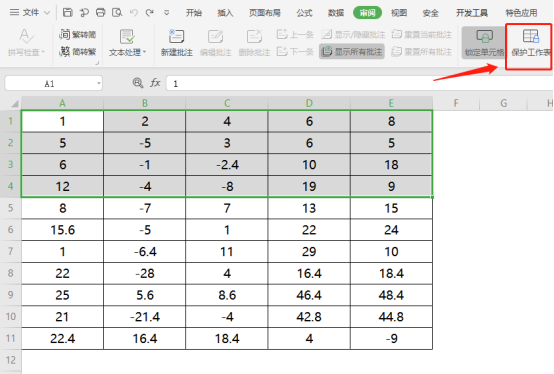
Task: Select cell C9 containing 8.6
Action: [x=227, y=295]
